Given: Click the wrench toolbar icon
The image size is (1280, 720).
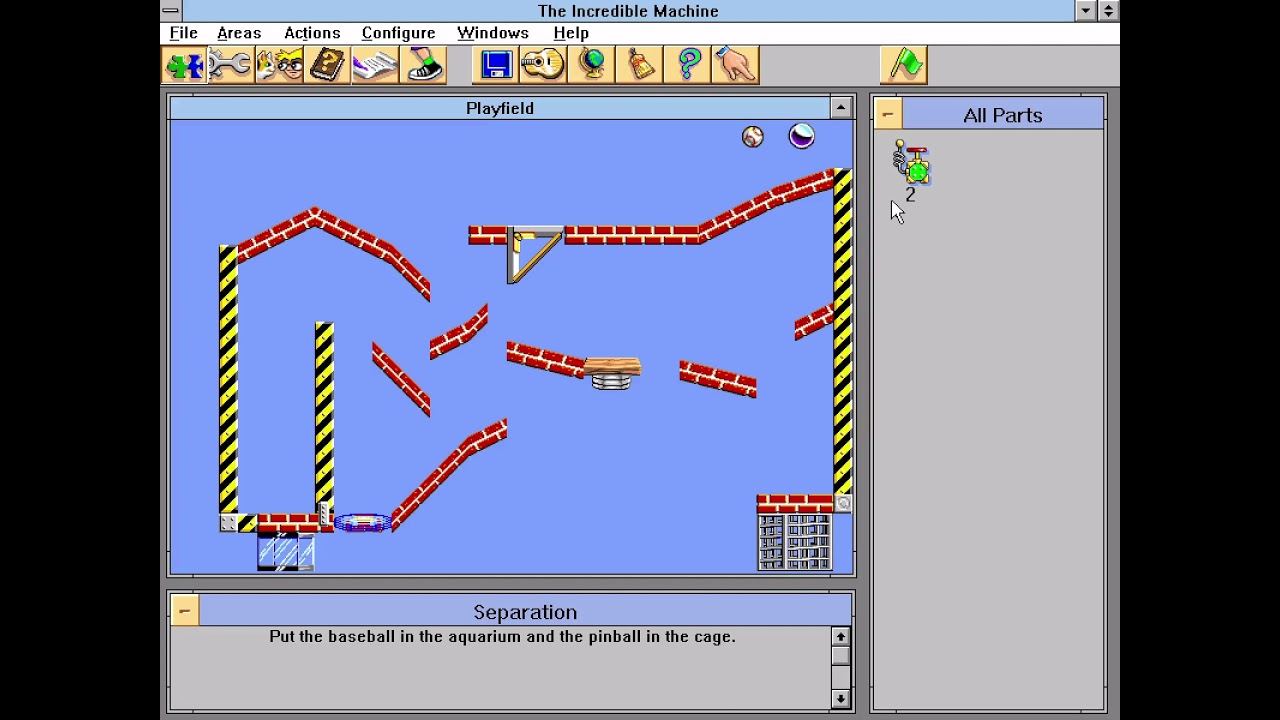Looking at the screenshot, I should pos(231,65).
